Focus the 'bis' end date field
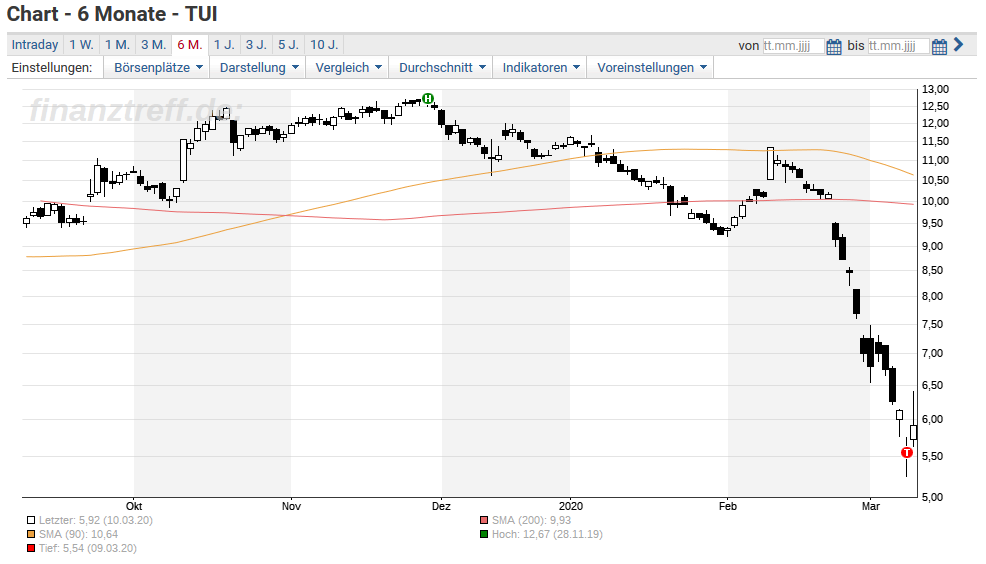Image resolution: width=986 pixels, height=564 pixels. (x=899, y=46)
